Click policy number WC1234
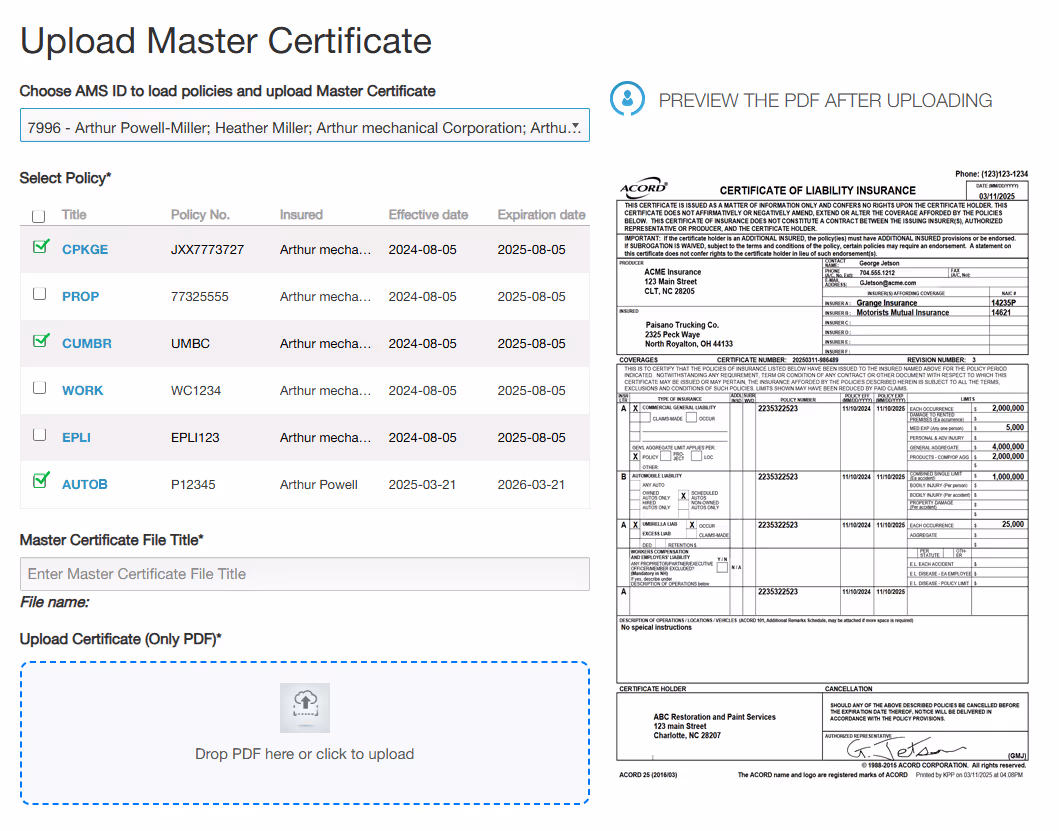 pyautogui.click(x=196, y=391)
